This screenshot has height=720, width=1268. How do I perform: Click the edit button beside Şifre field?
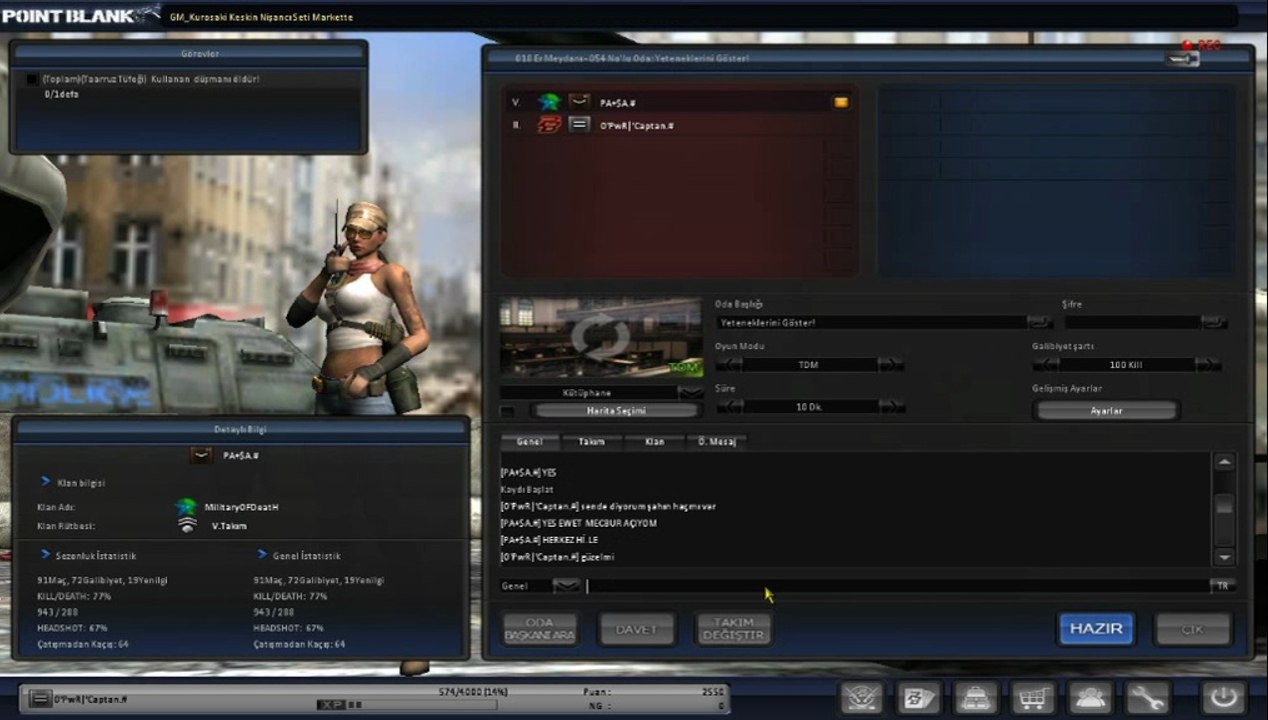pyautogui.click(x=1215, y=322)
